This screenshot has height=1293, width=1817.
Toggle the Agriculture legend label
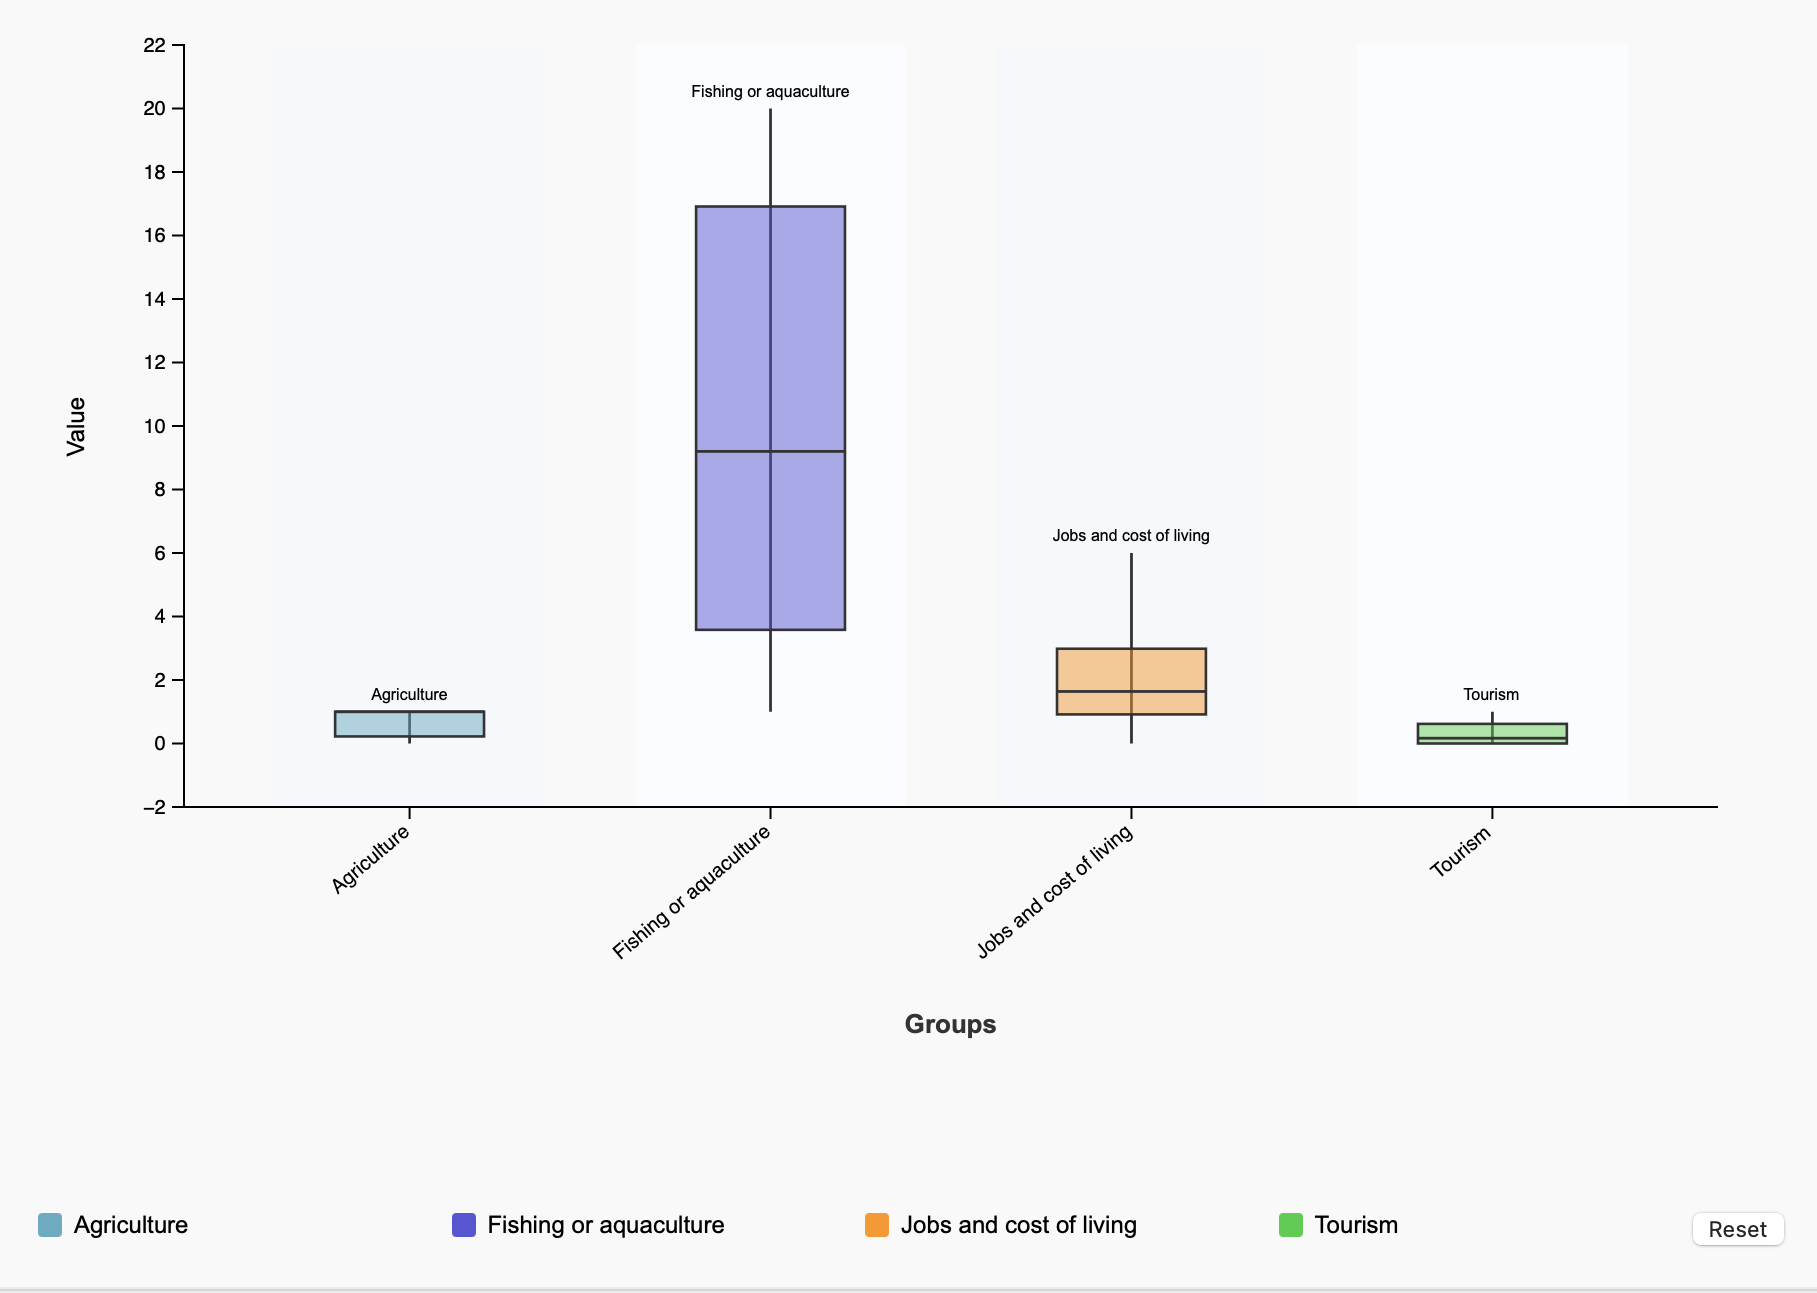(x=131, y=1225)
